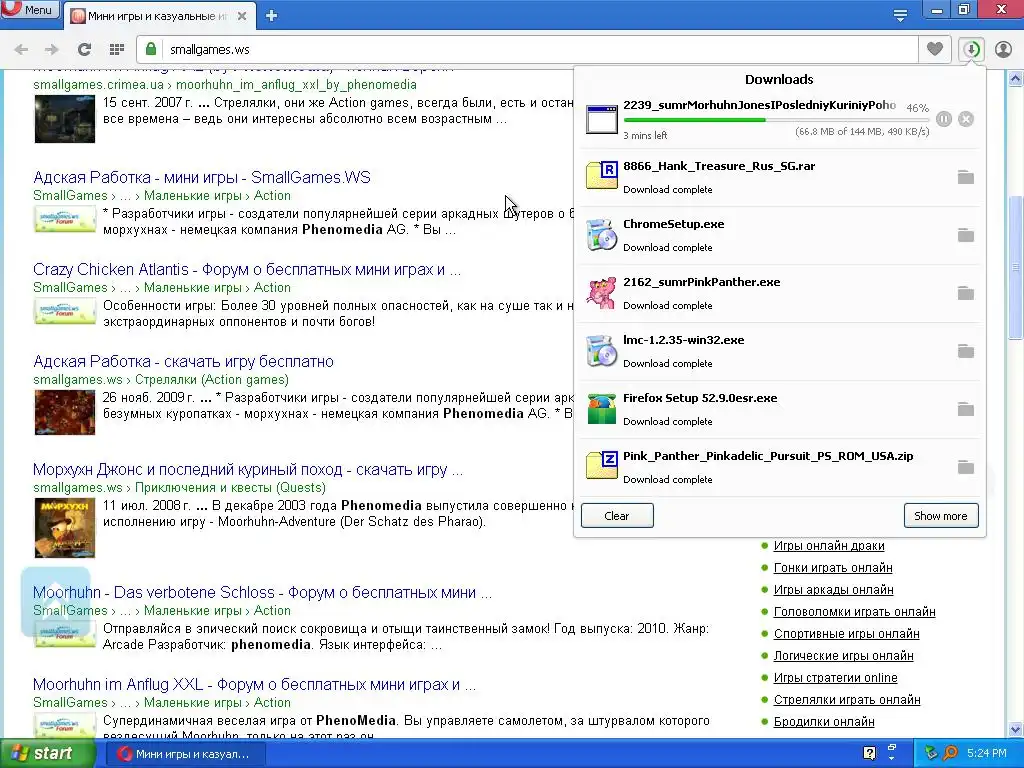
Task: Open the user account profile icon
Action: click(1003, 49)
